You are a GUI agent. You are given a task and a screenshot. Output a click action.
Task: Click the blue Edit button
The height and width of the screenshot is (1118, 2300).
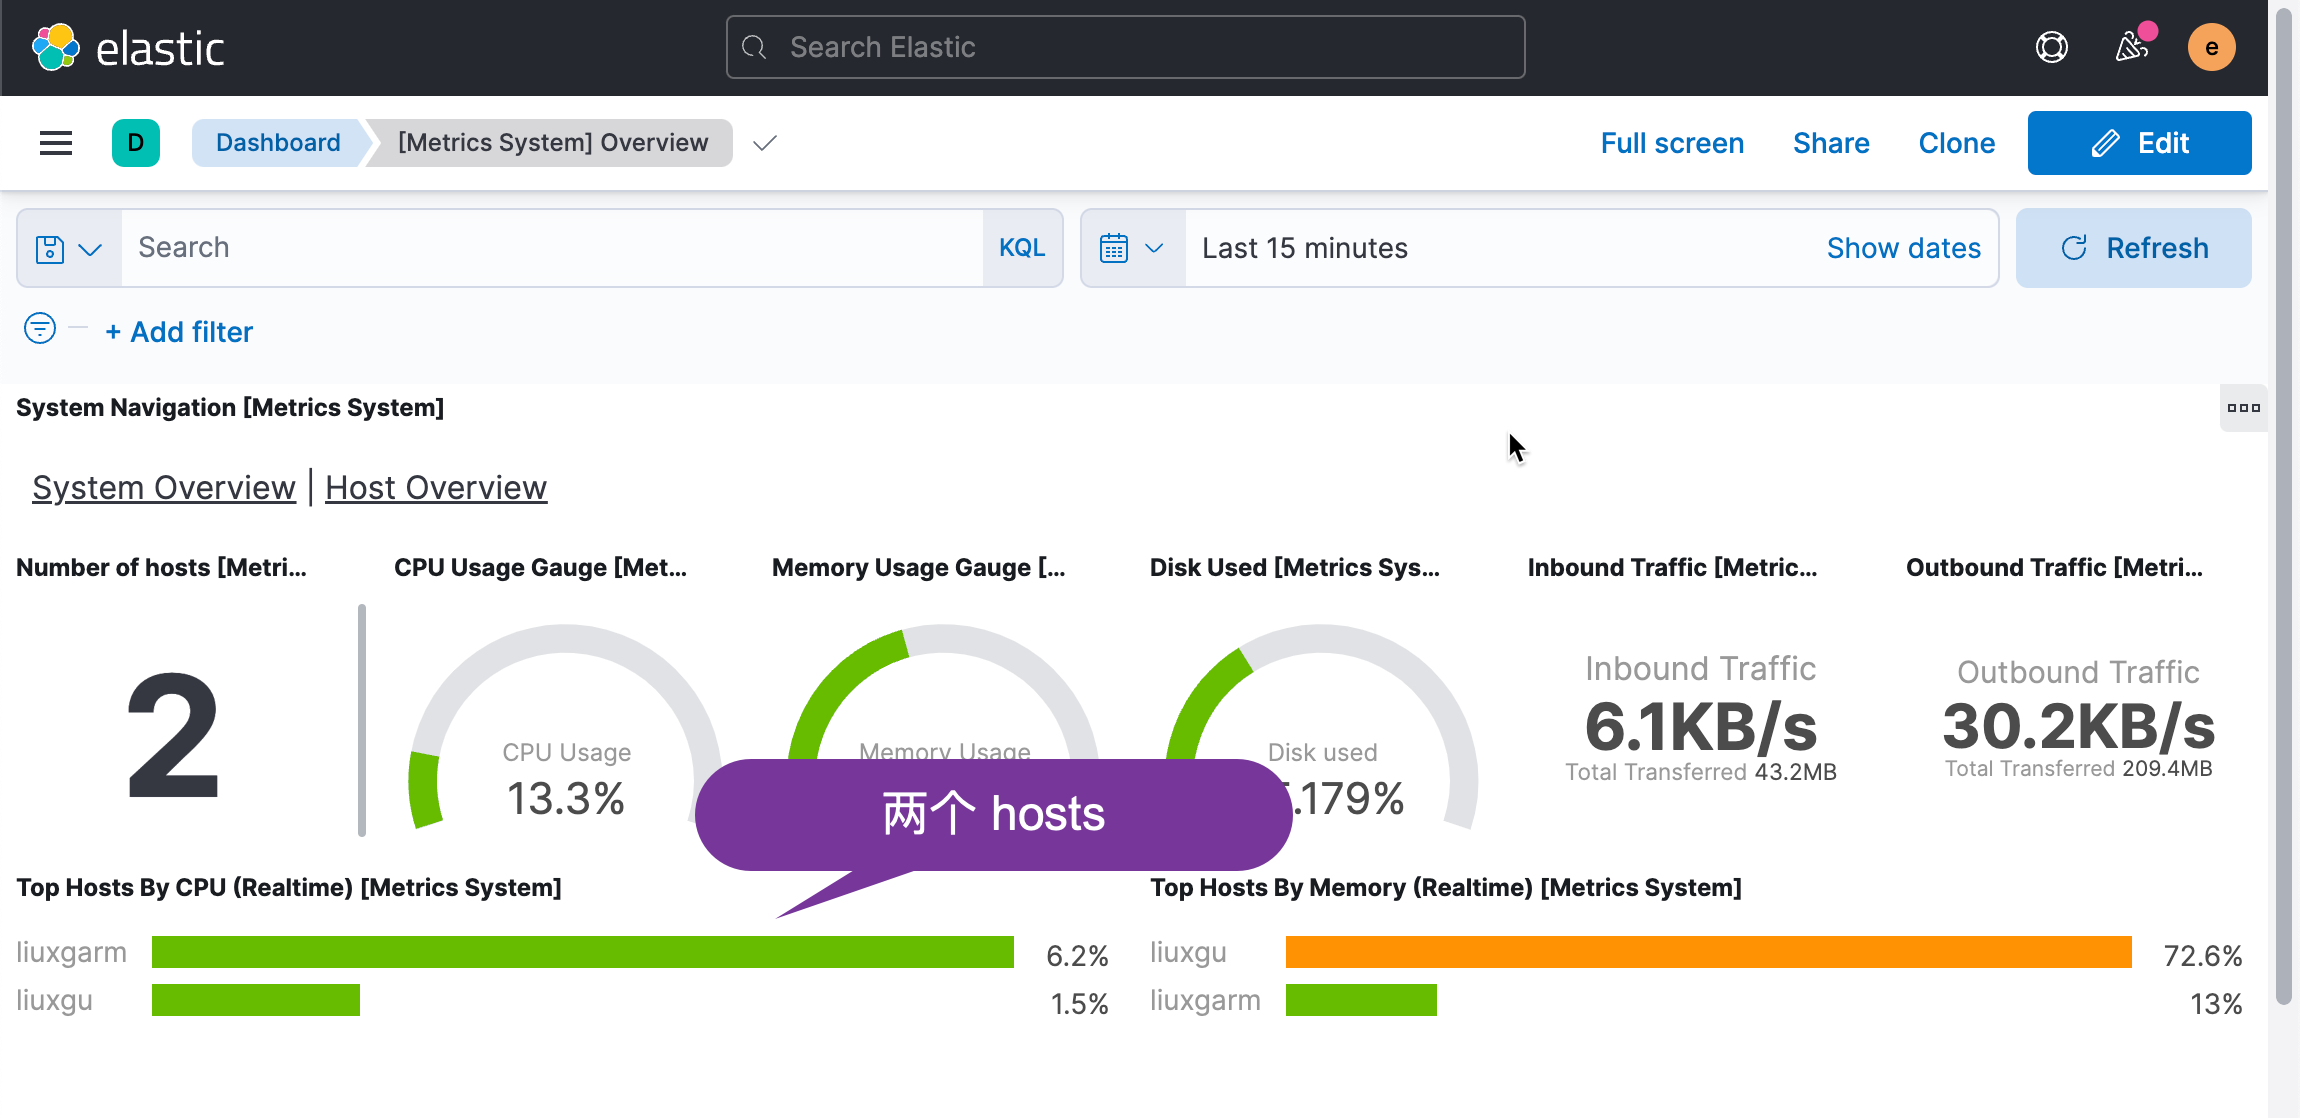(2139, 143)
